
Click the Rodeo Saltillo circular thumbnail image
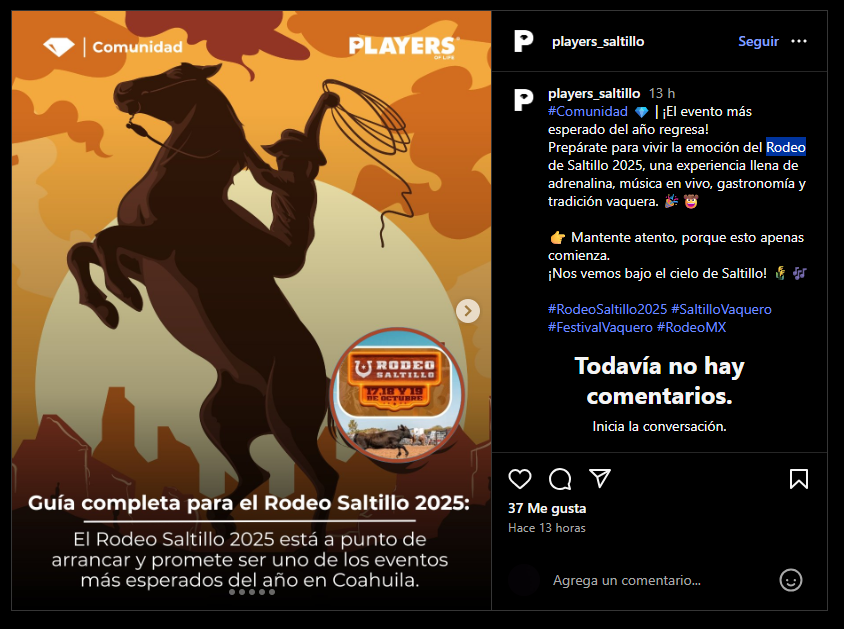(x=398, y=394)
